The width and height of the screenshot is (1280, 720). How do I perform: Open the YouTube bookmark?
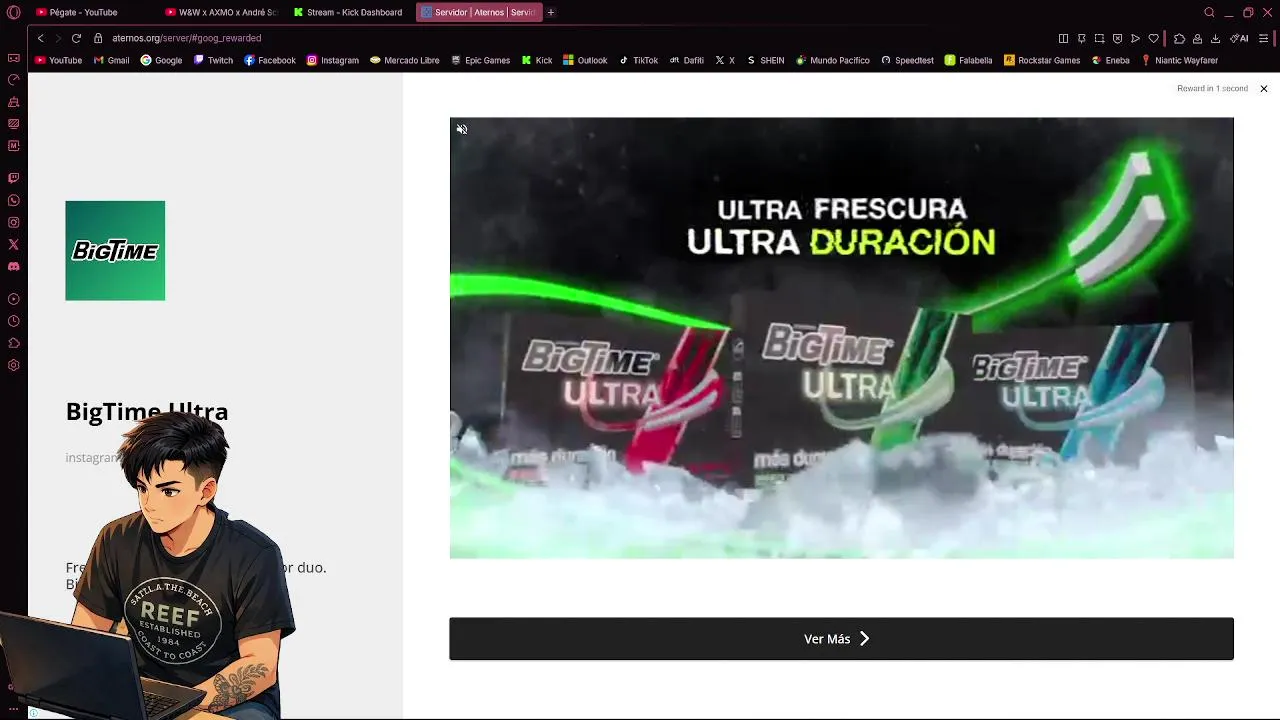(x=58, y=60)
